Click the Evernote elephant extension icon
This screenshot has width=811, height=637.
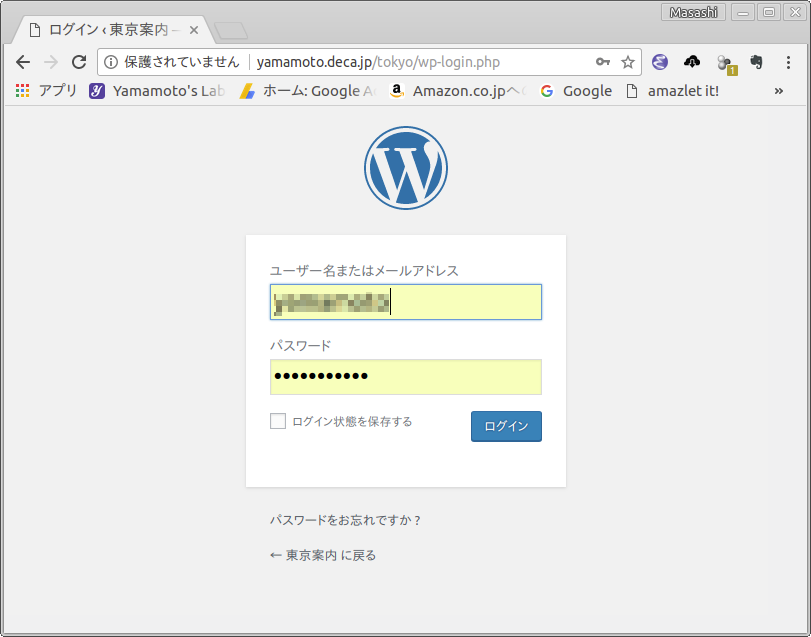(x=756, y=63)
